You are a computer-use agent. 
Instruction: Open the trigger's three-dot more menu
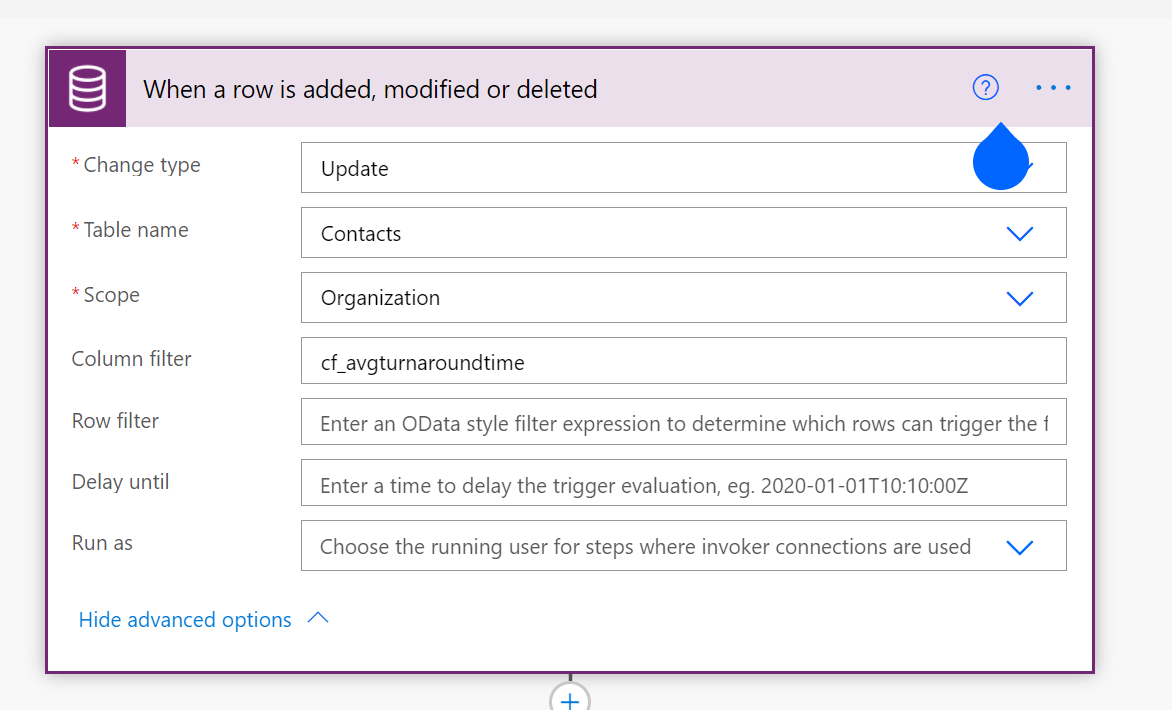pos(1053,88)
